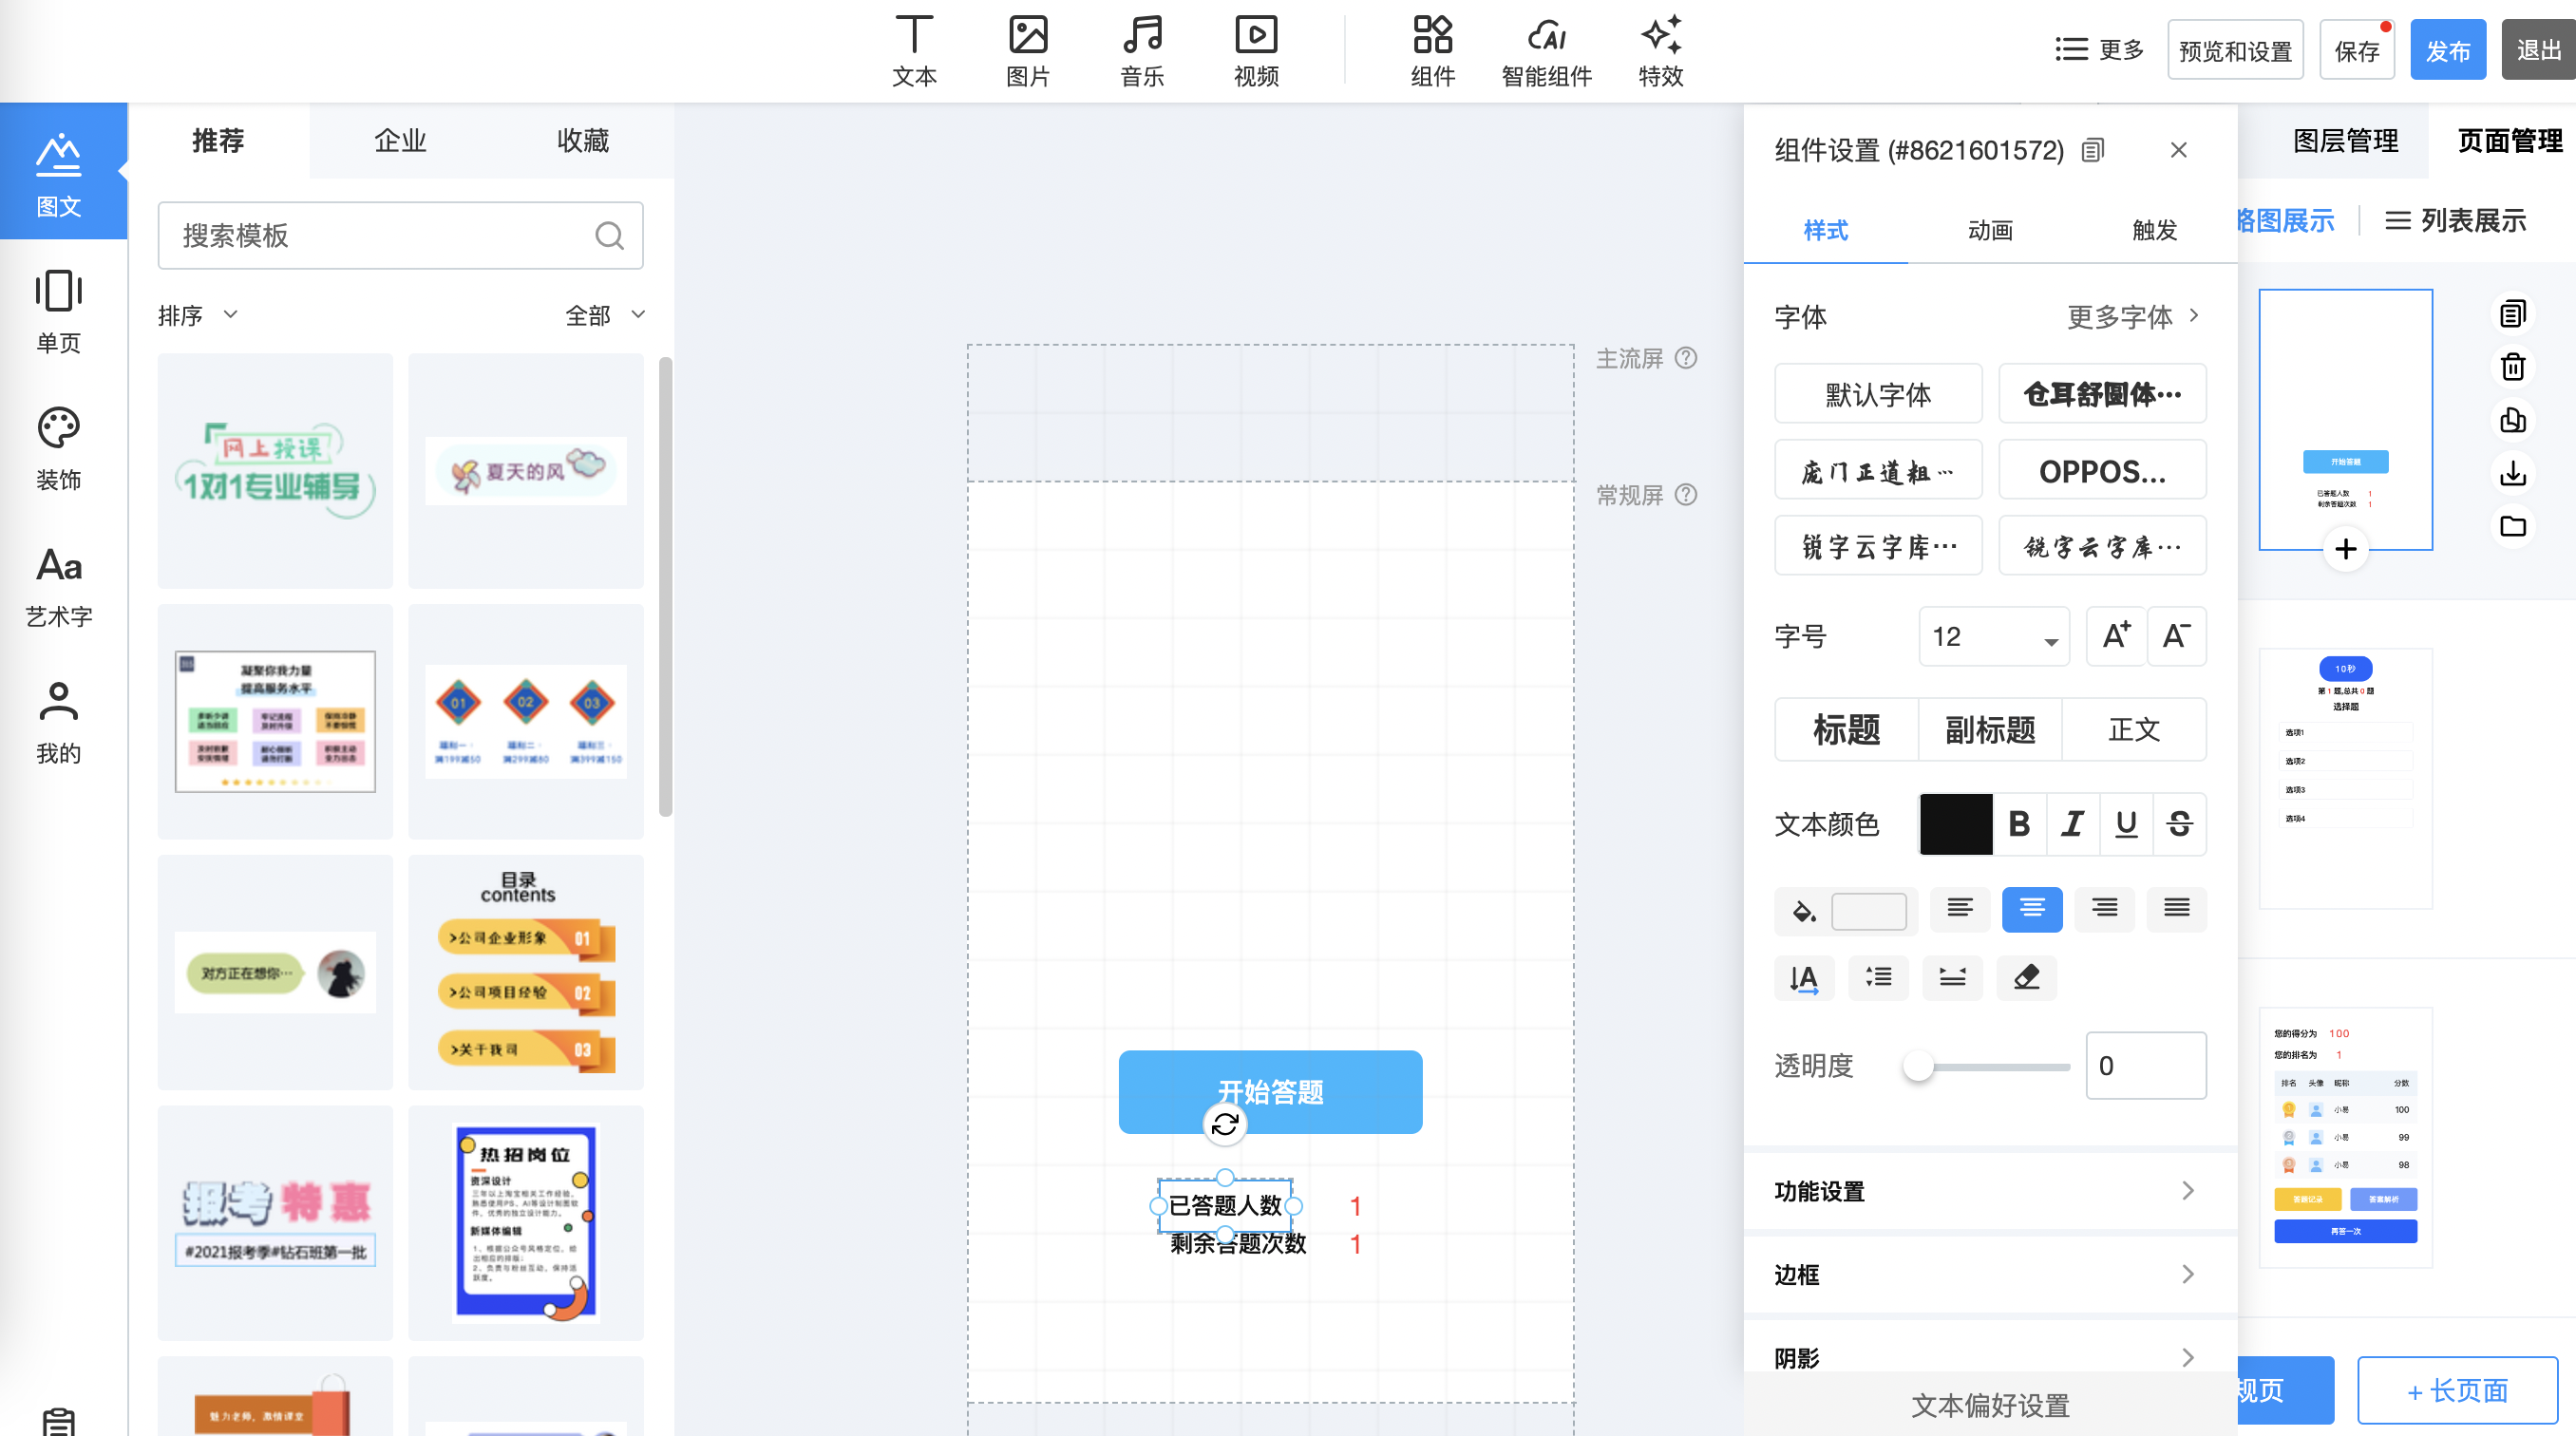Switch to the 企业 tab
The image size is (2576, 1436).
400,141
